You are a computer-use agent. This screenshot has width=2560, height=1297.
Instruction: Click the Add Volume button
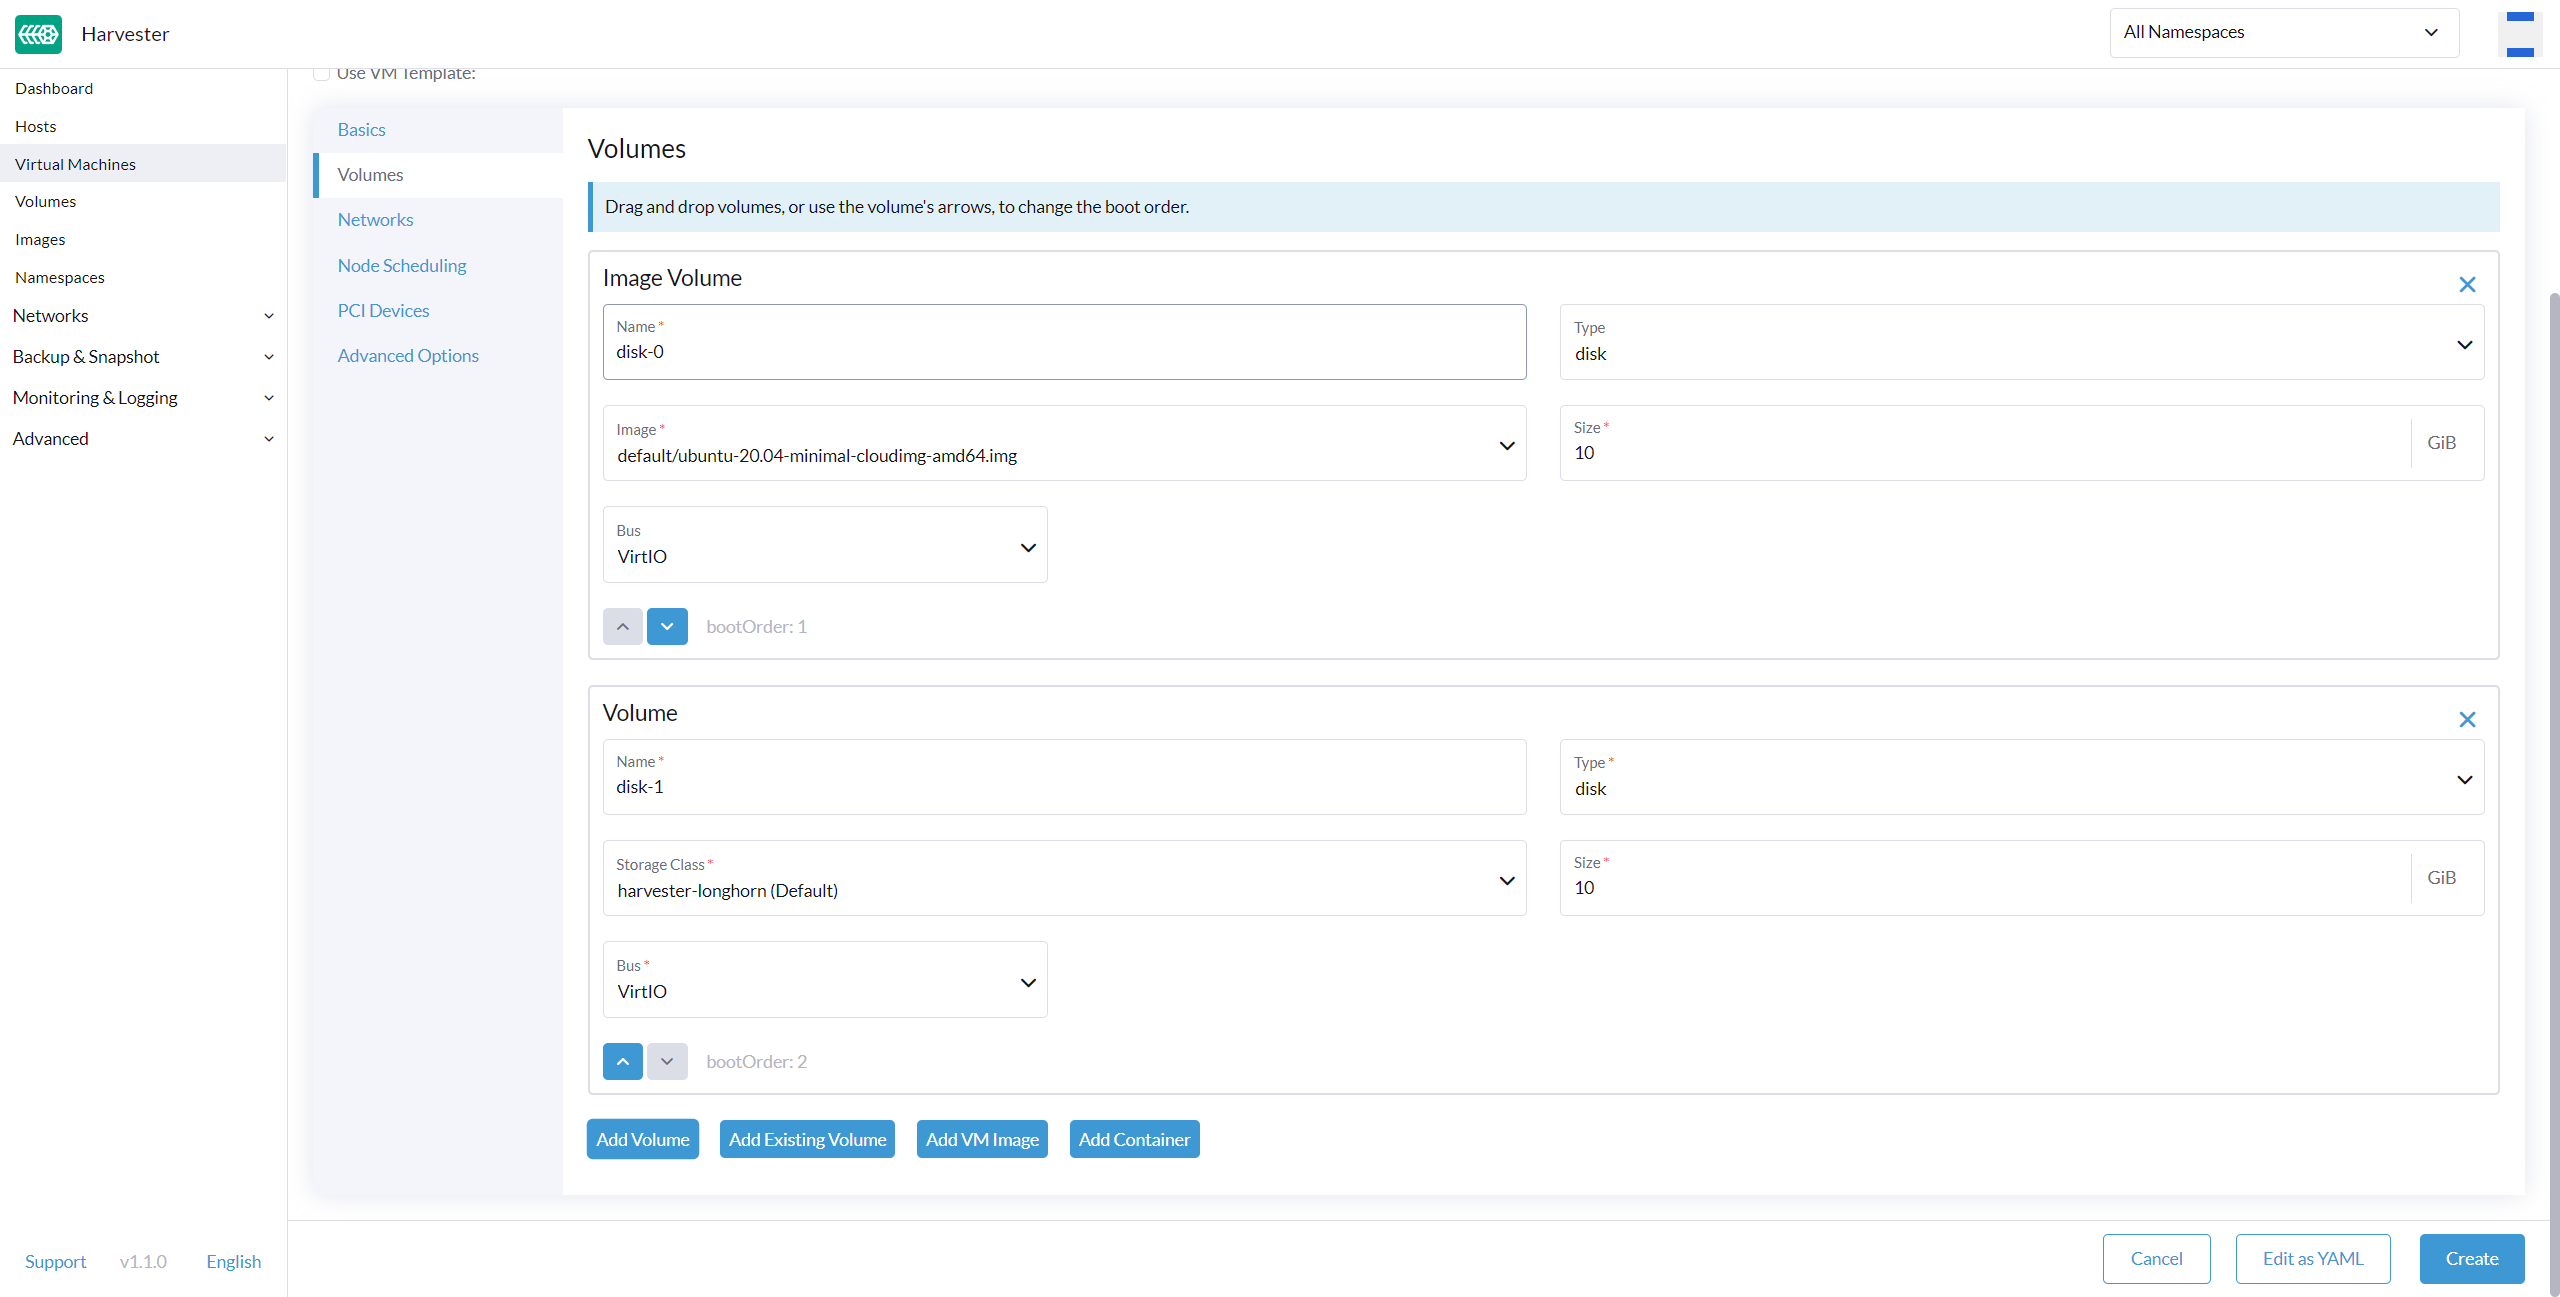point(642,1138)
